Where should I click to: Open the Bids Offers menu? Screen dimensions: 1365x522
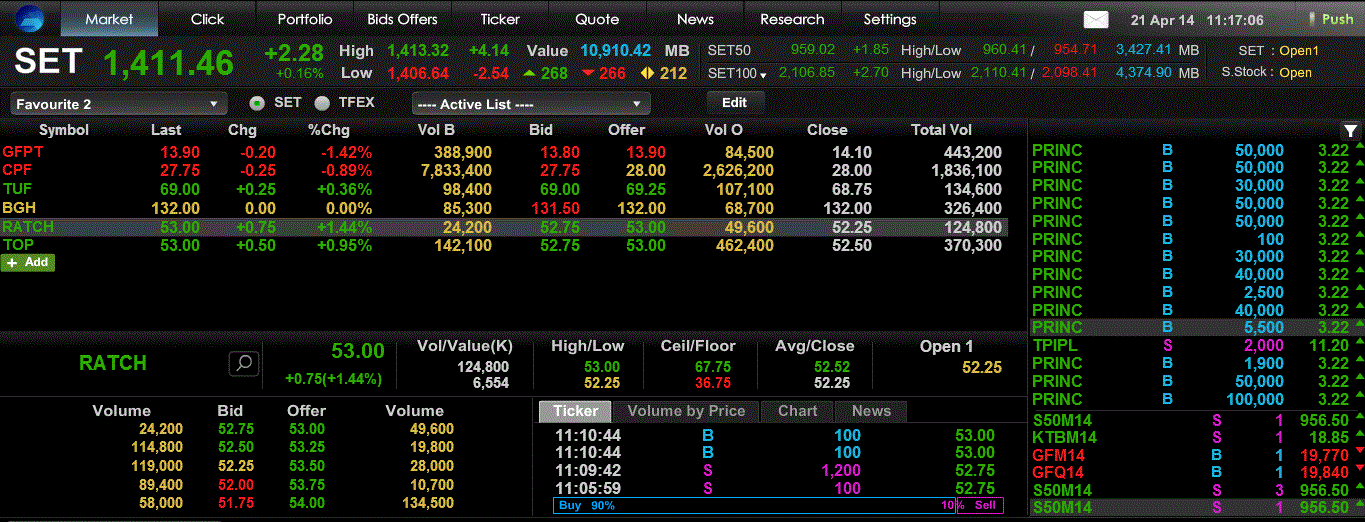coord(402,19)
